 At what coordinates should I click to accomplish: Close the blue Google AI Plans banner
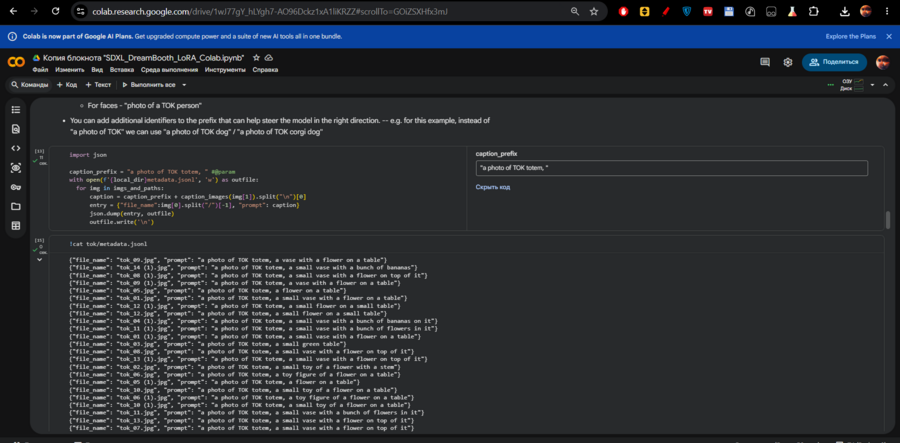pyautogui.click(x=889, y=36)
